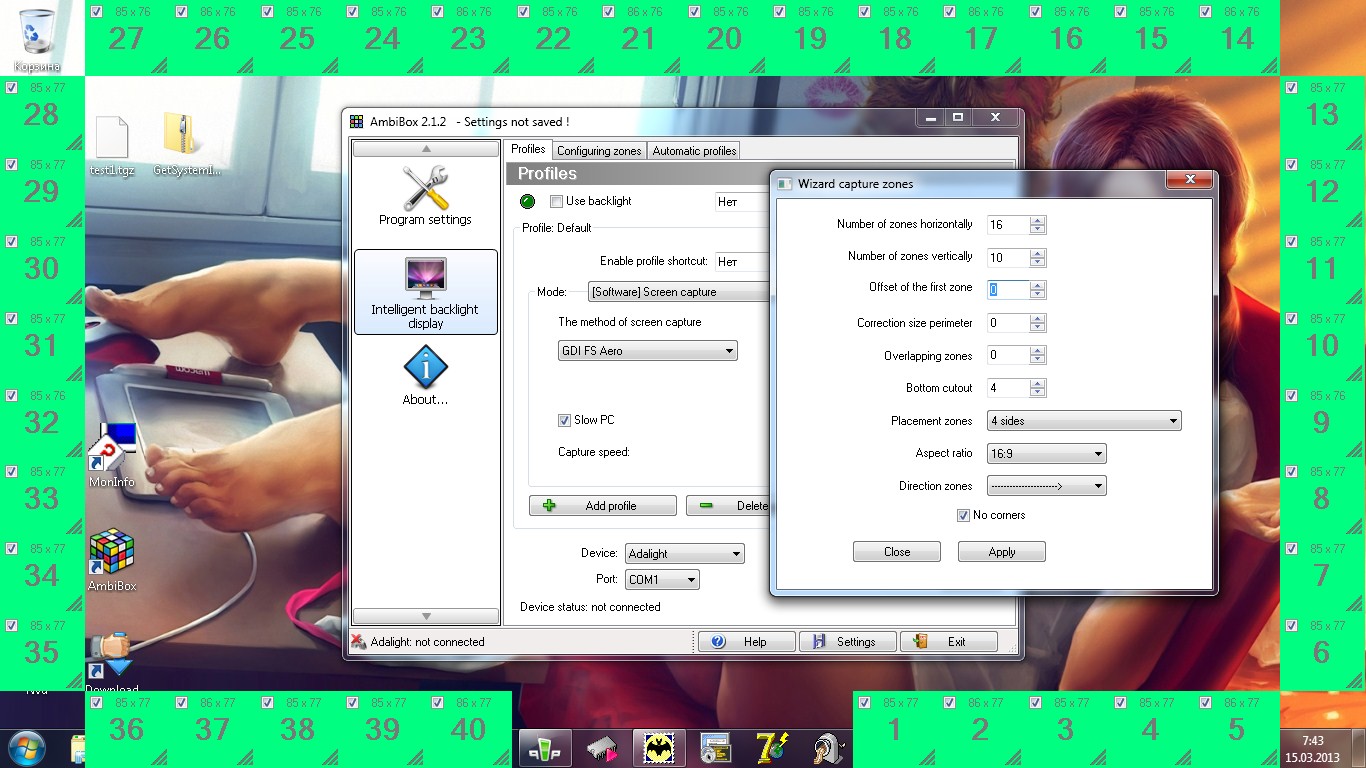Screen dimensions: 1366x768
Task: Click the yellow 7 lightning taskbar icon
Action: (773, 748)
